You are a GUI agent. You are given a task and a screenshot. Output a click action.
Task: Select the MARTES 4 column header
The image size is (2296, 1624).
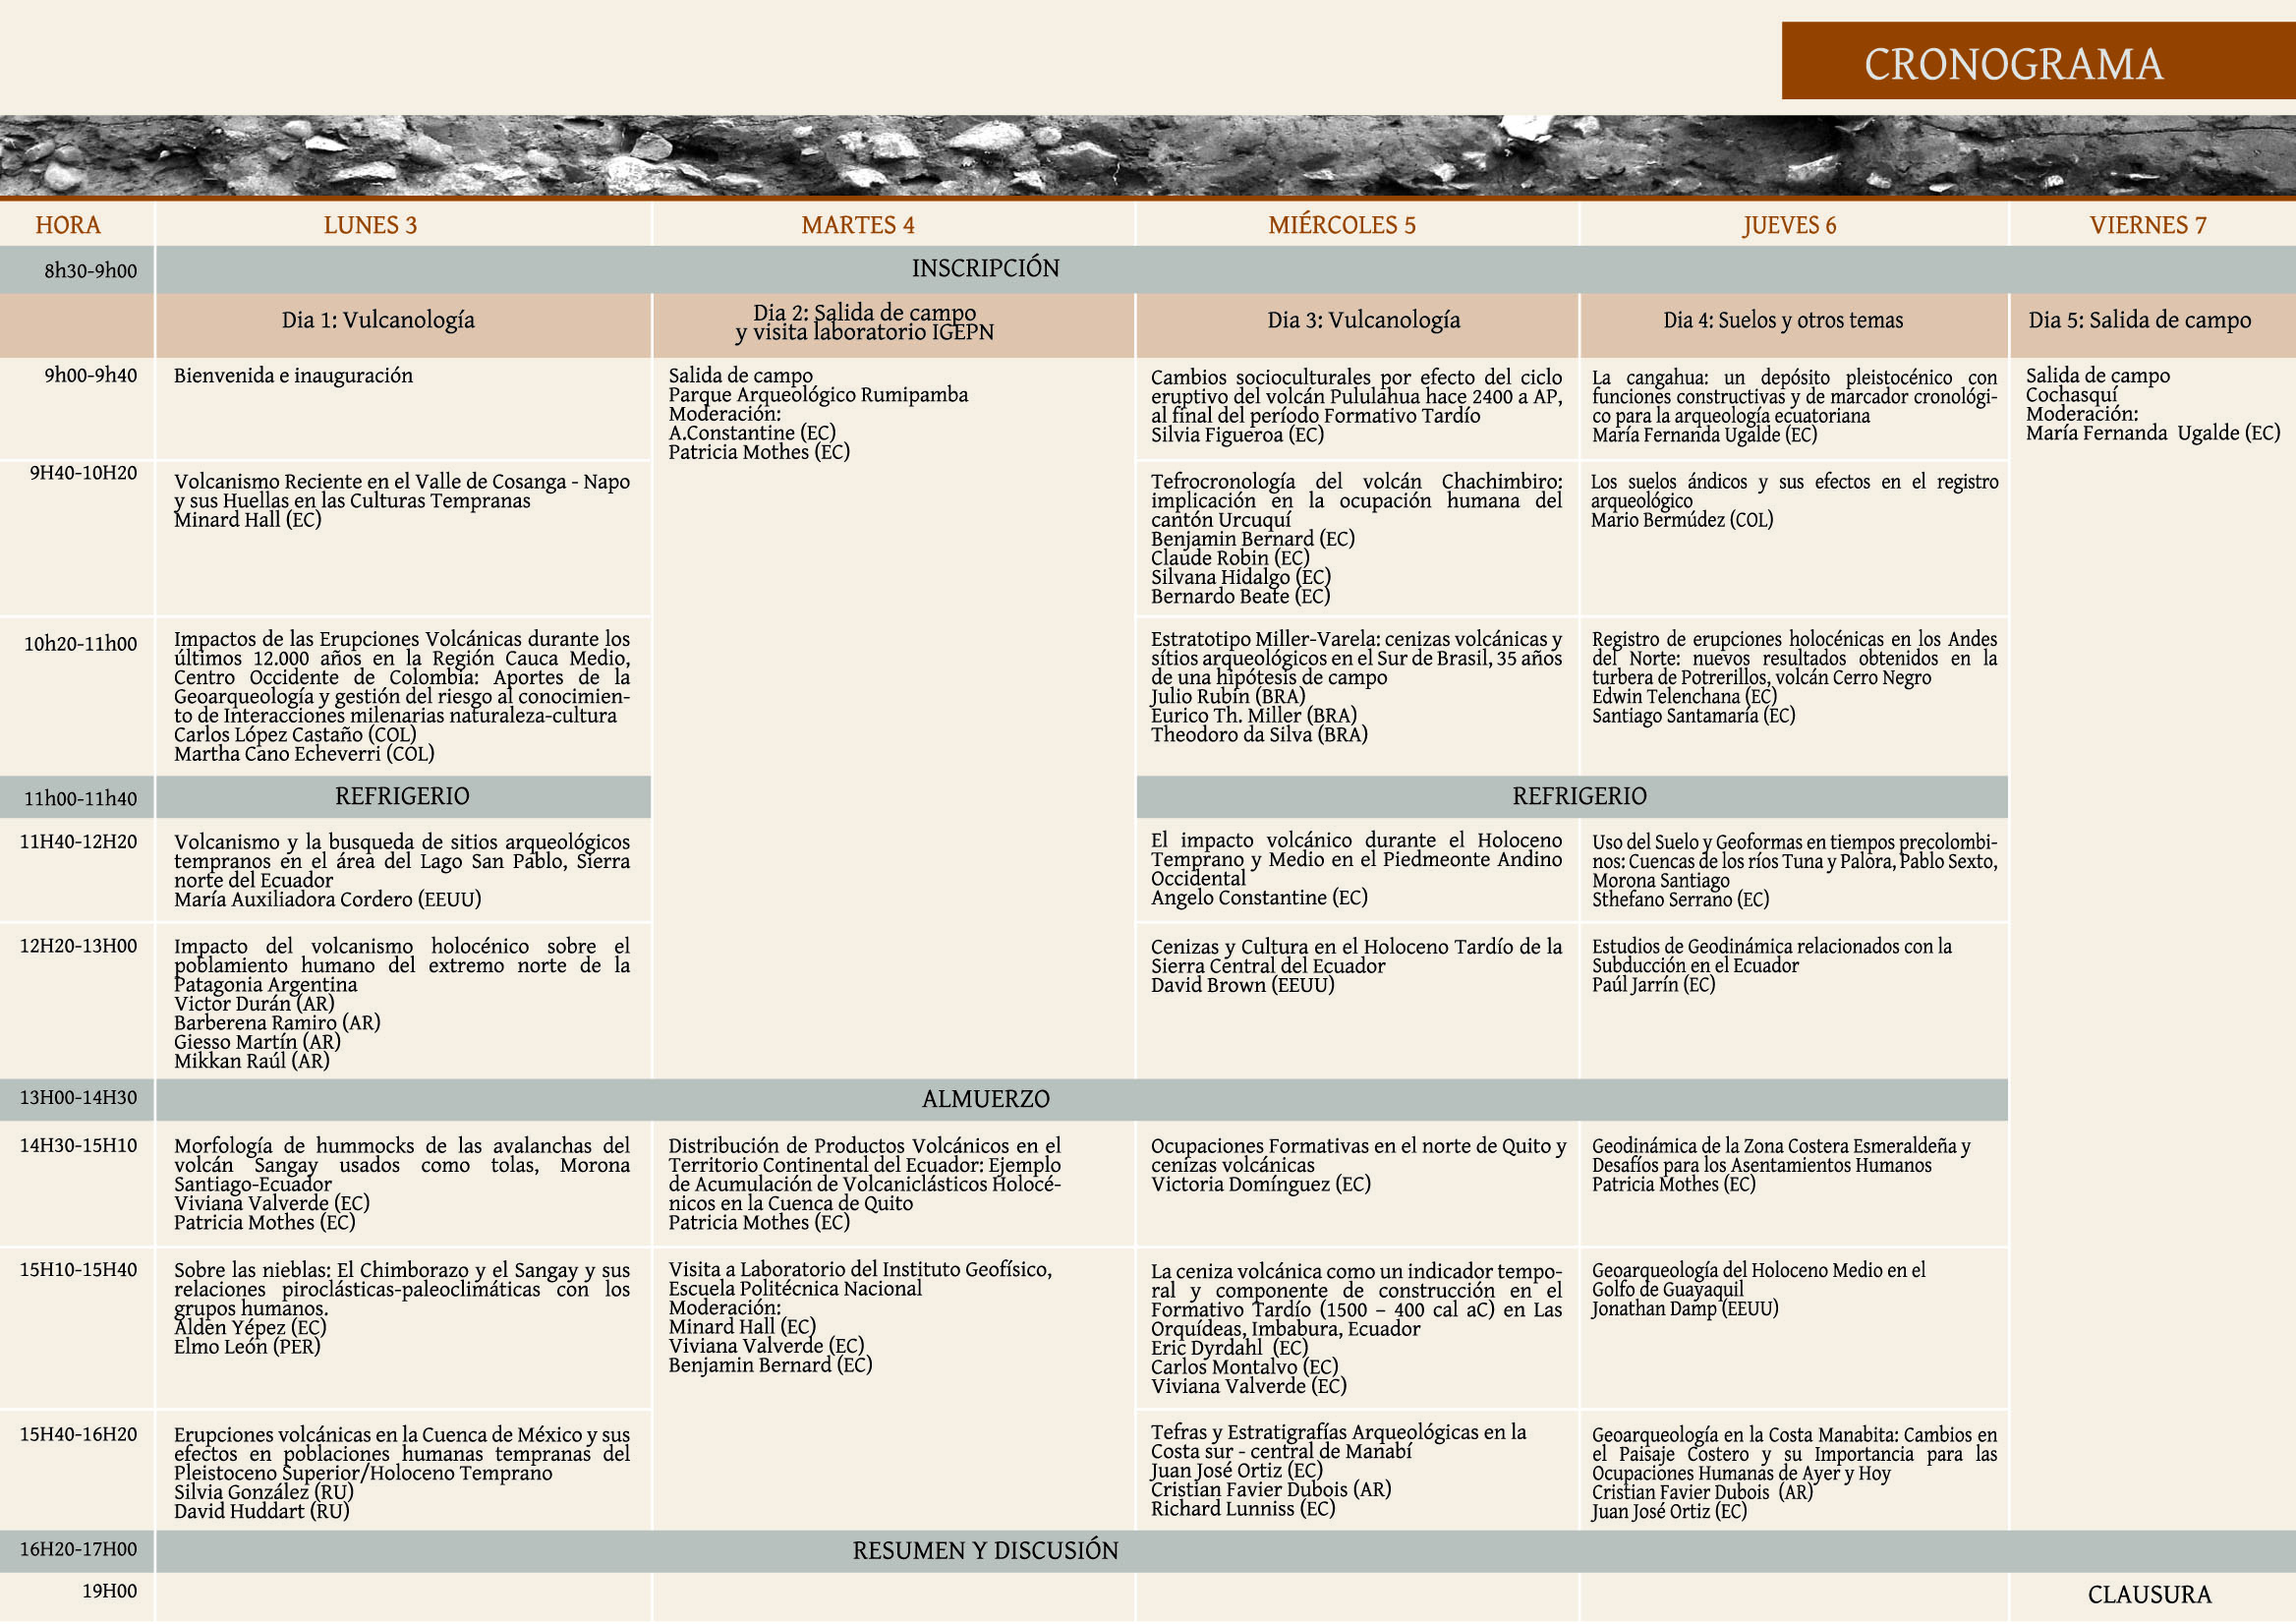point(858,225)
